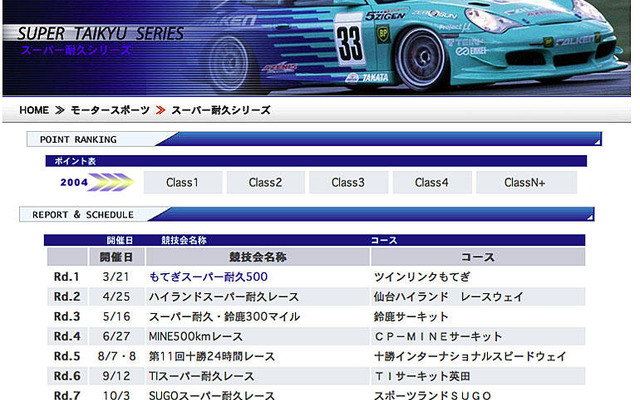Click the 8/7・8 date cell
The width and height of the screenshot is (640, 400).
(x=116, y=356)
